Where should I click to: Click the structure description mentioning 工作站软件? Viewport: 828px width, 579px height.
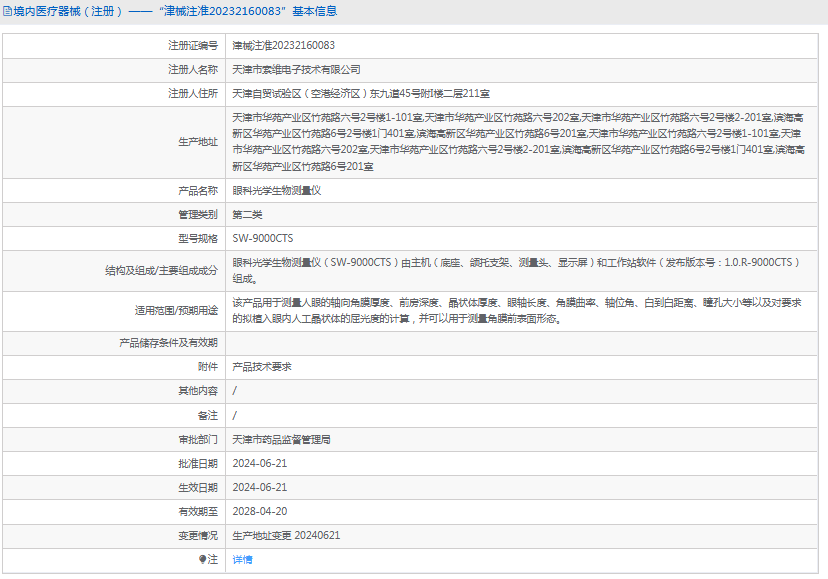516,270
